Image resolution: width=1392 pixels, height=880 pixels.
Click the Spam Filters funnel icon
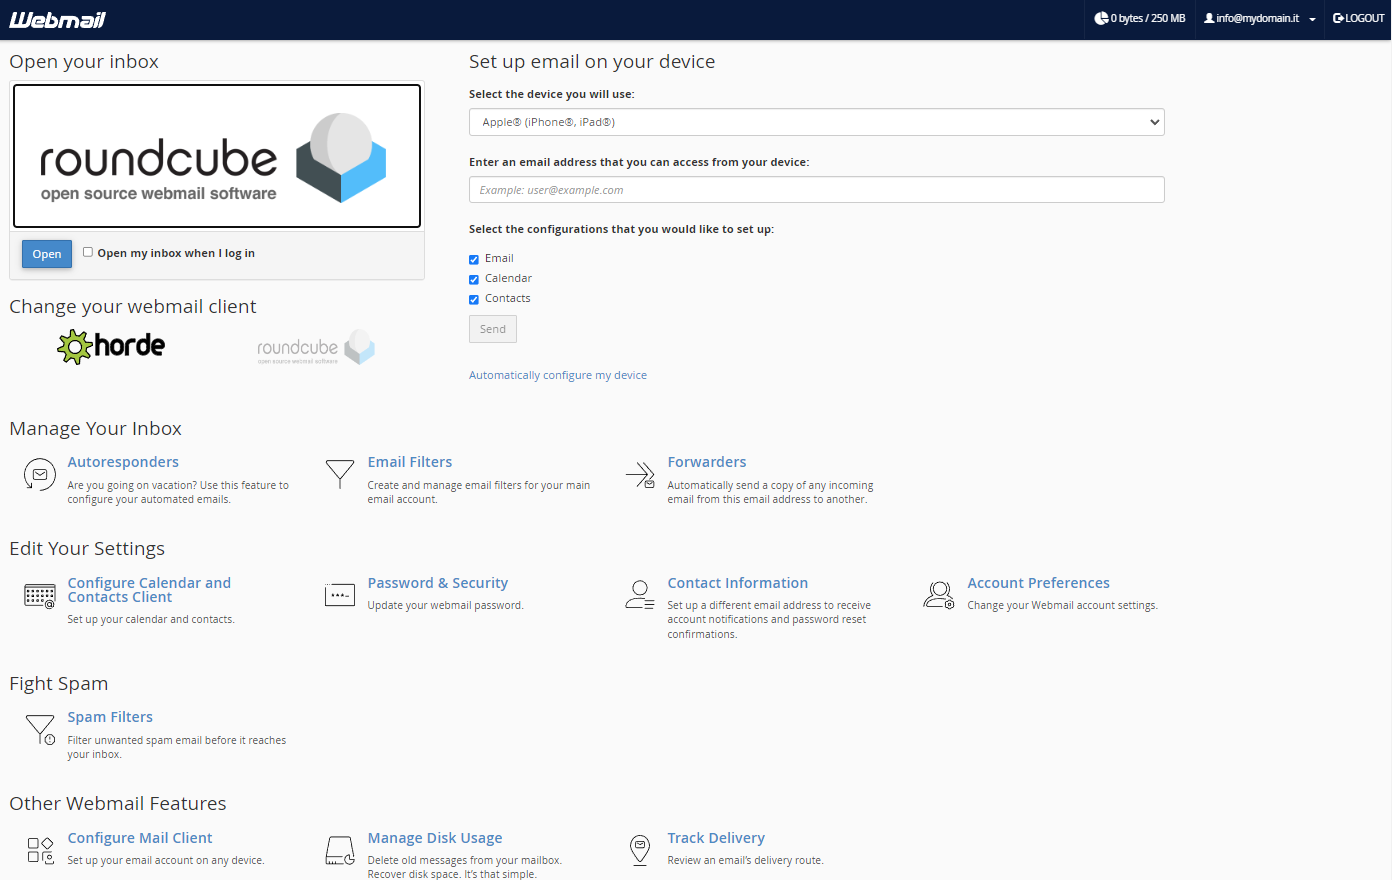coord(40,729)
